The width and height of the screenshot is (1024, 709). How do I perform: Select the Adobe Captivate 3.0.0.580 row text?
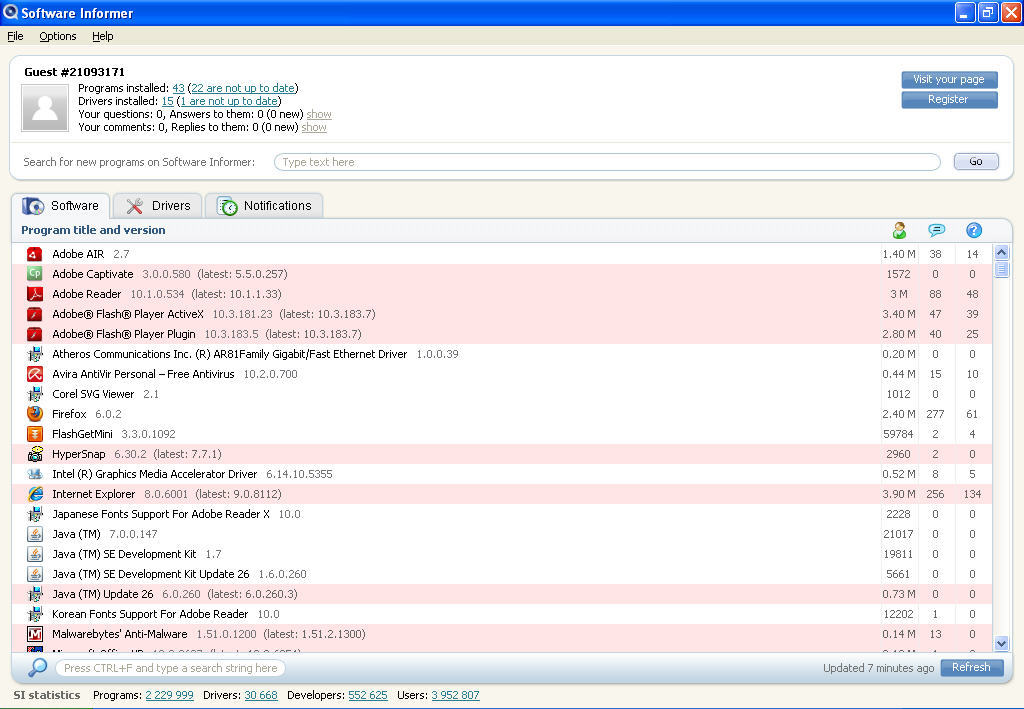coord(170,274)
